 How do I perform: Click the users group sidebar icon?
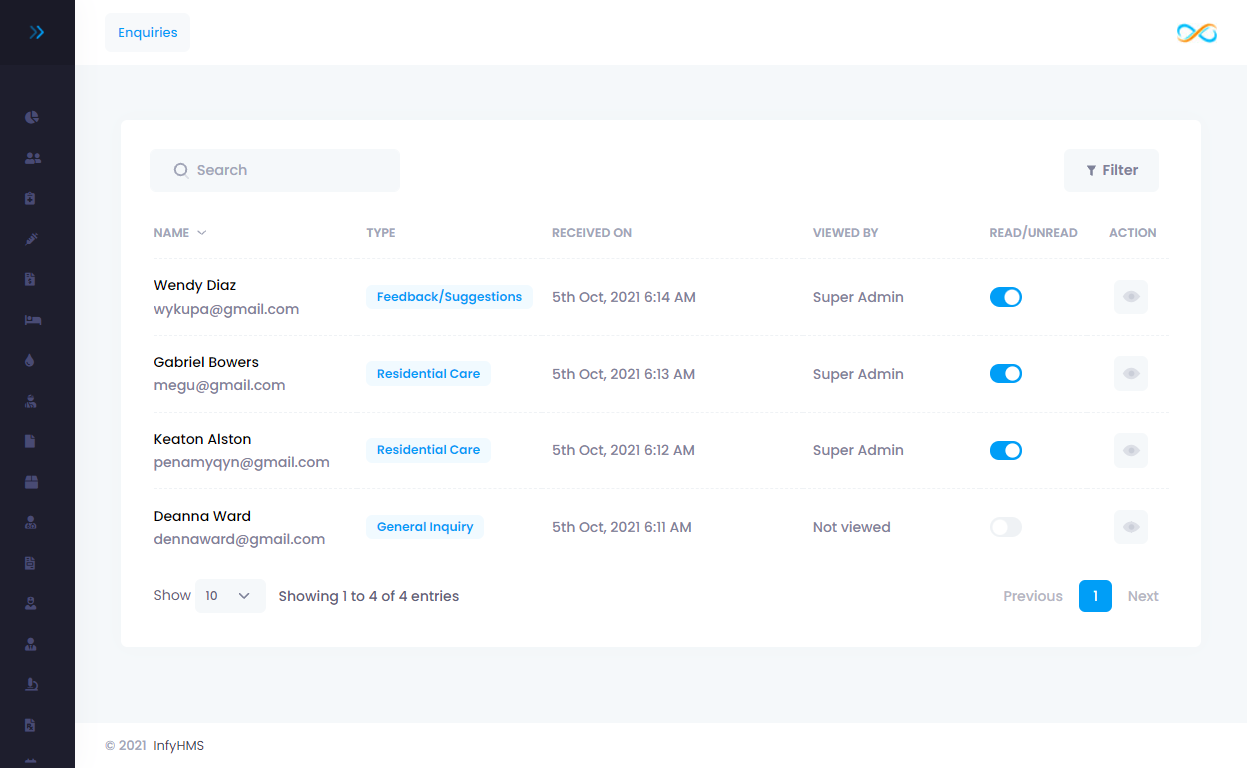32,158
